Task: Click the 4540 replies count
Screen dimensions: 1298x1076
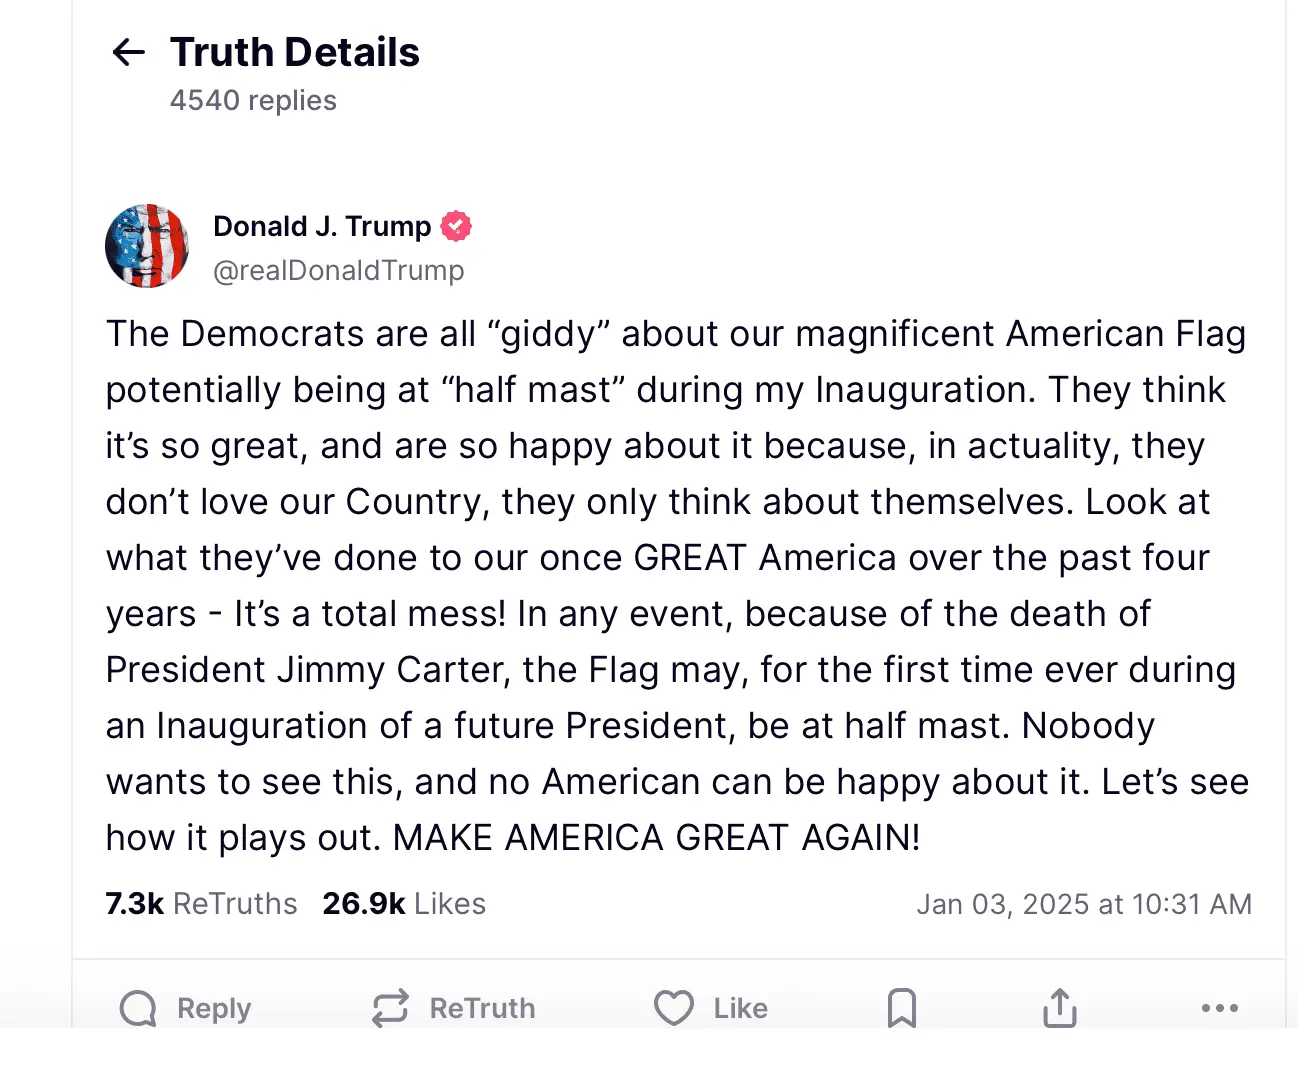Action: pyautogui.click(x=253, y=101)
